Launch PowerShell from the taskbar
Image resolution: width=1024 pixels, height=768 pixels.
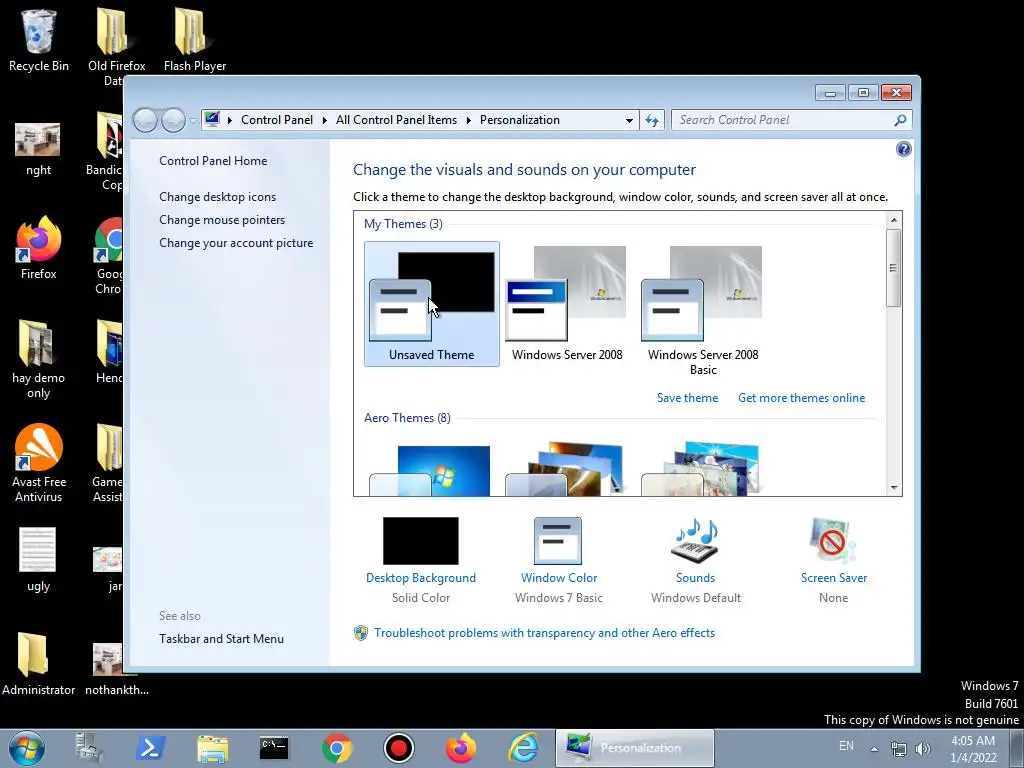[150, 748]
